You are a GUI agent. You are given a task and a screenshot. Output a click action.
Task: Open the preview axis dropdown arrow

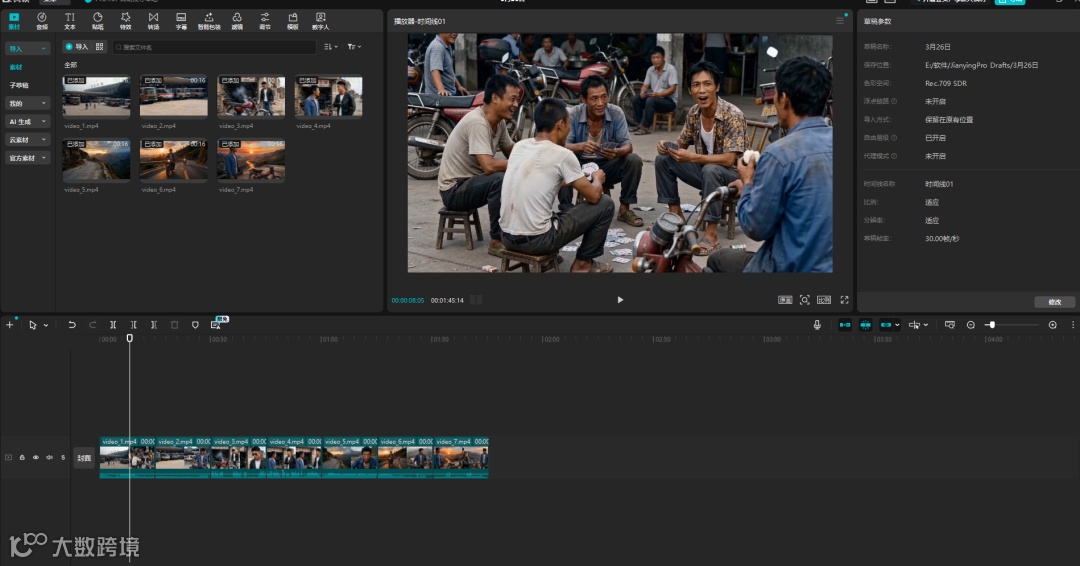point(926,325)
